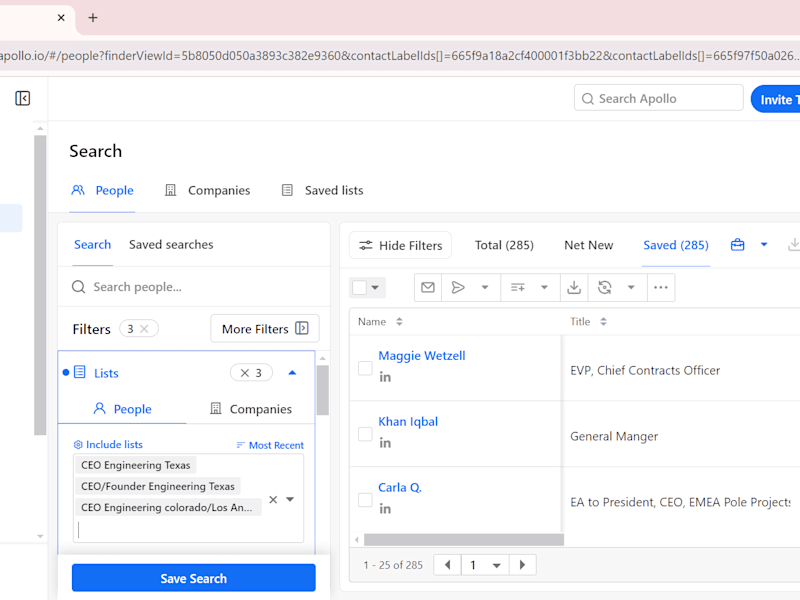Screen dimensions: 800x600
Task: Go to the next results page
Action: click(522, 565)
